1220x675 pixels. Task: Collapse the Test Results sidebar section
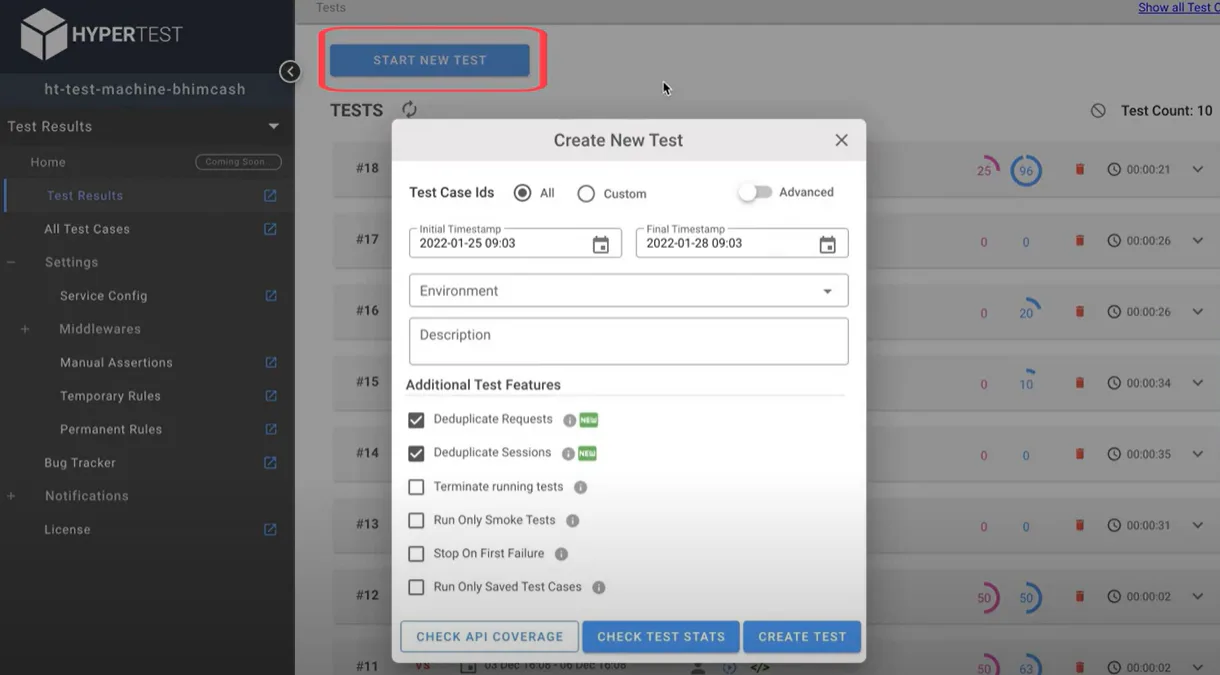coord(273,127)
